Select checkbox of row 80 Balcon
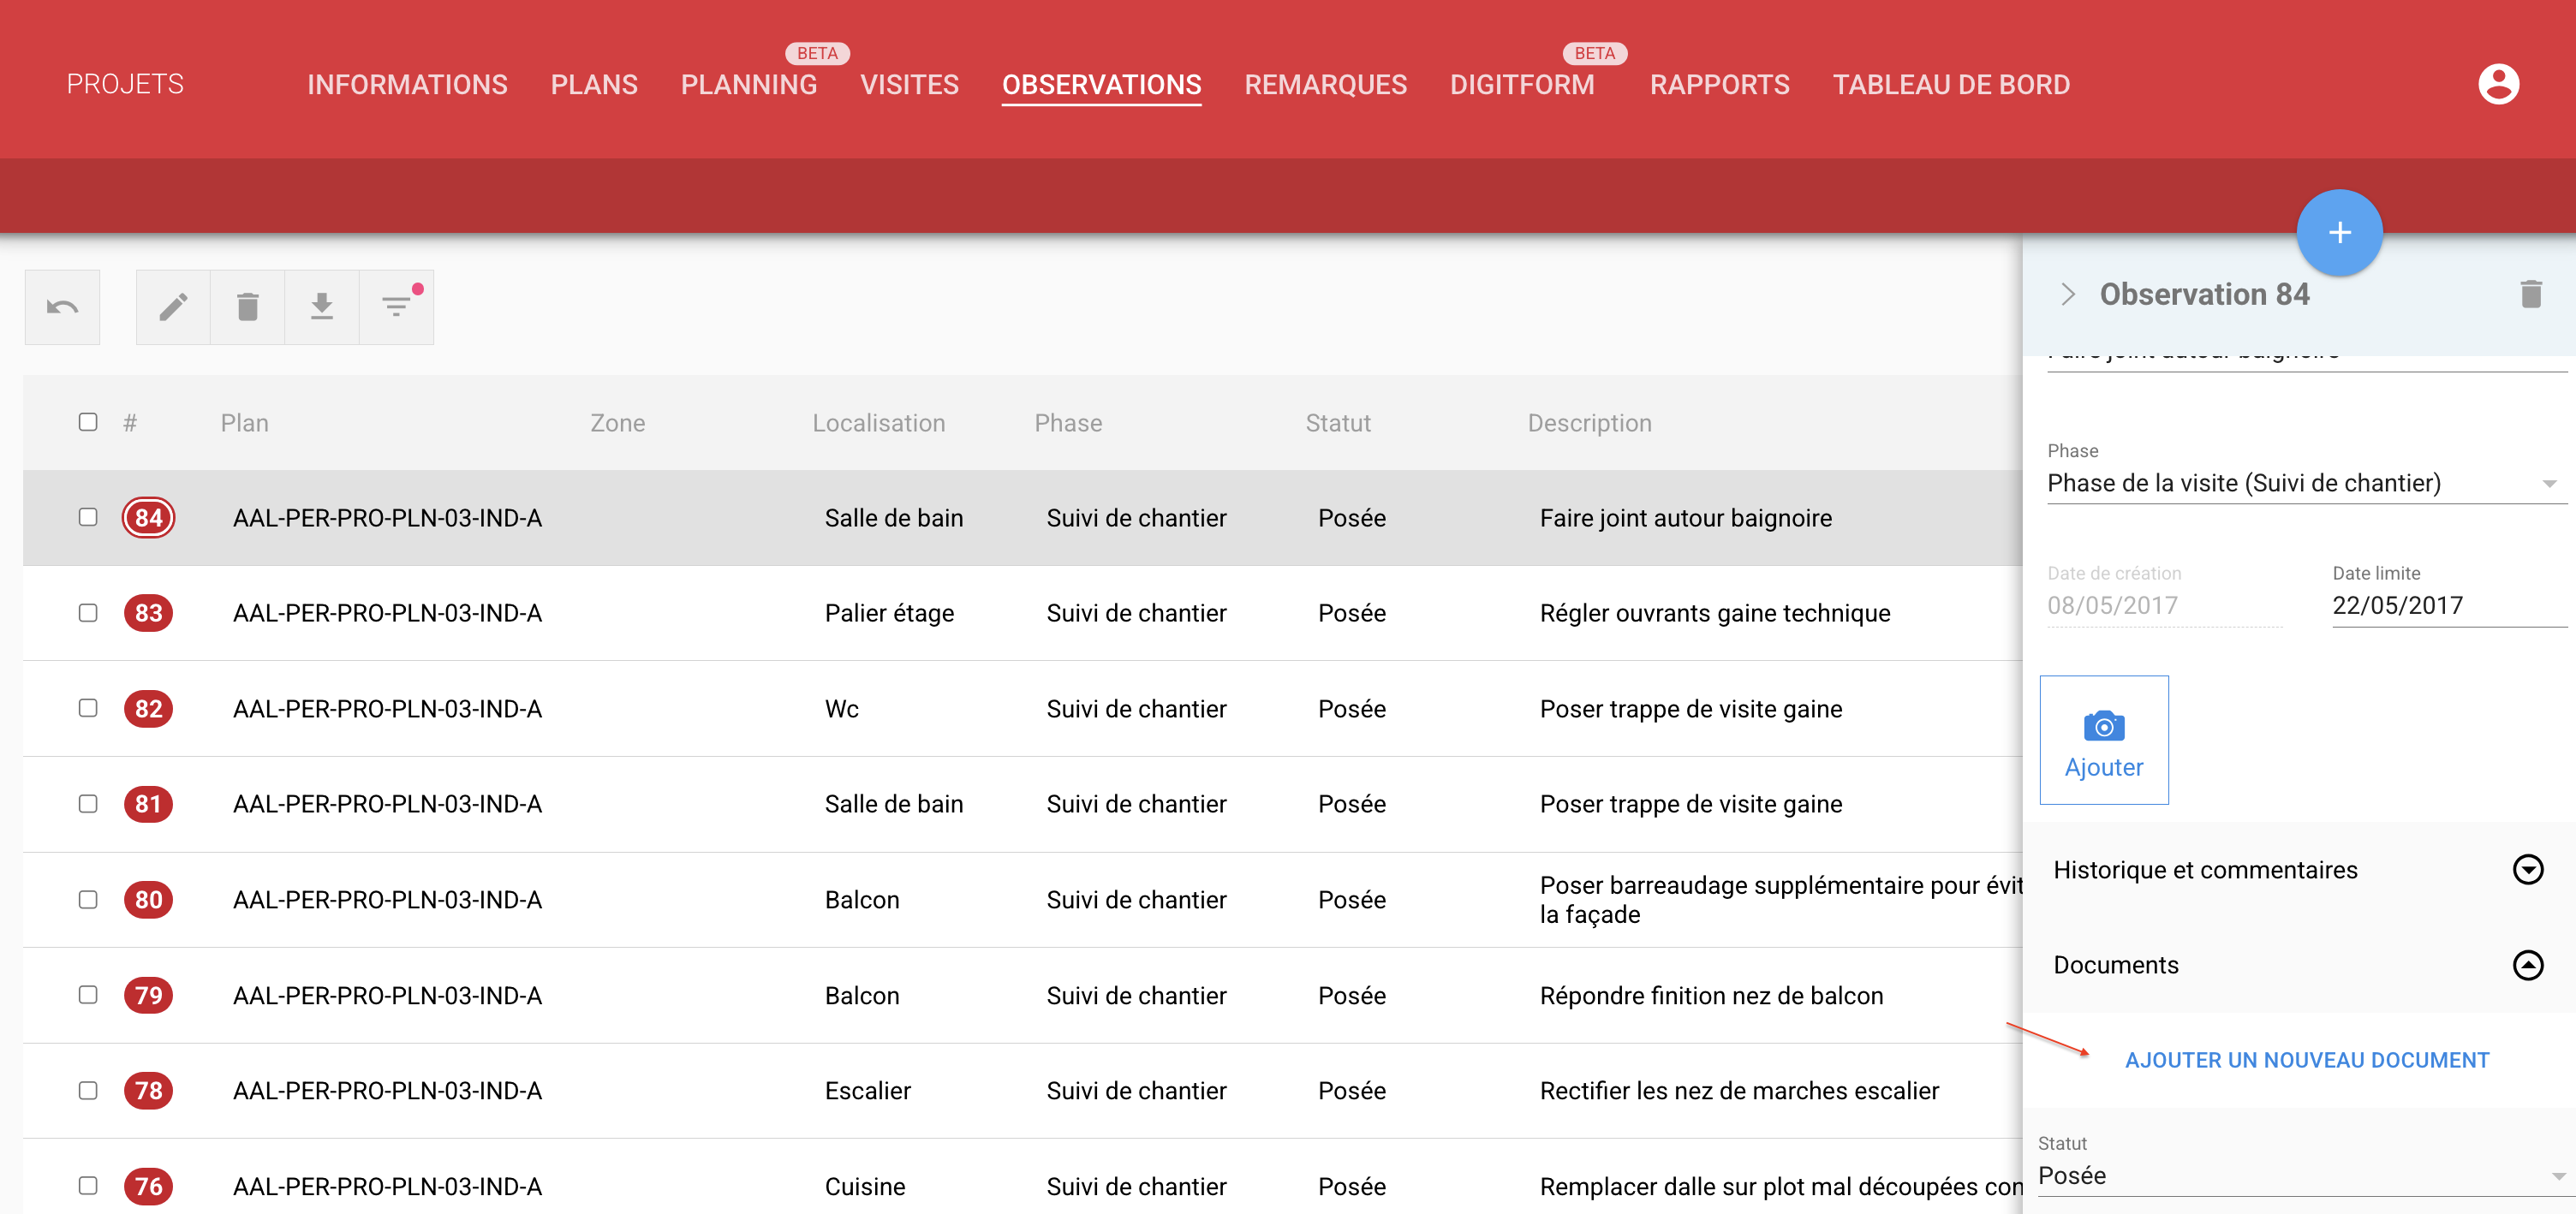The width and height of the screenshot is (2576, 1214). coord(88,899)
